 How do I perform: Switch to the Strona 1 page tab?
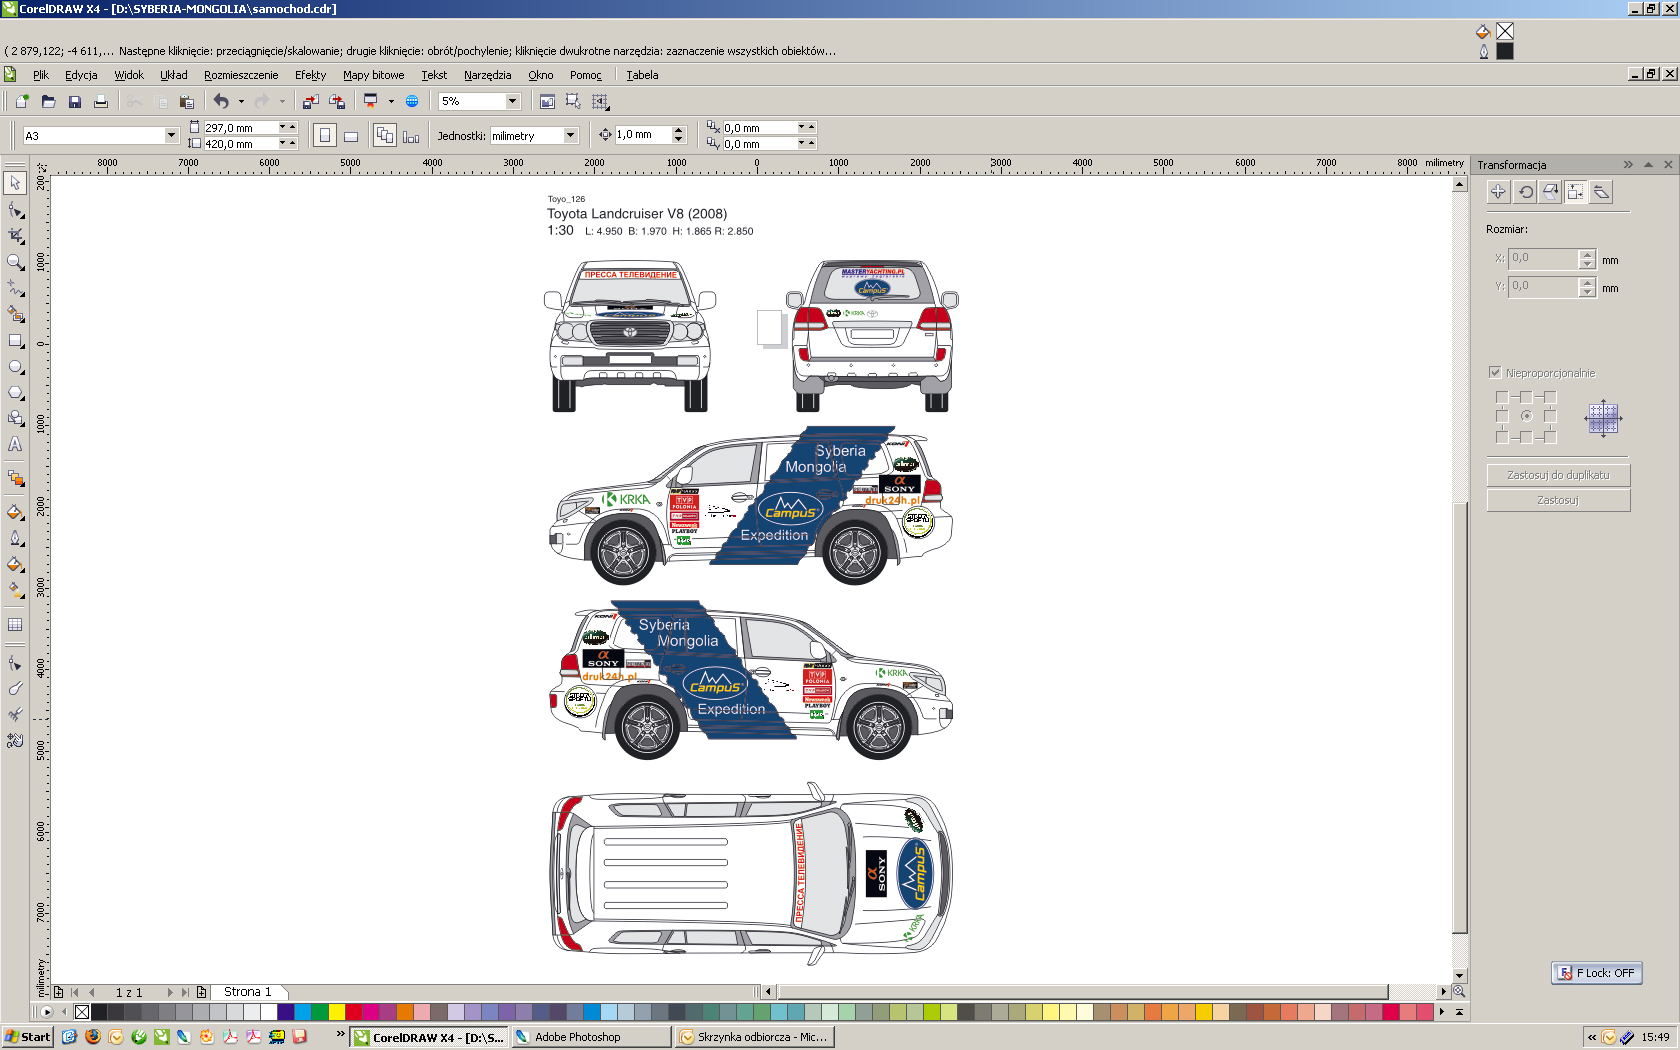coord(247,992)
